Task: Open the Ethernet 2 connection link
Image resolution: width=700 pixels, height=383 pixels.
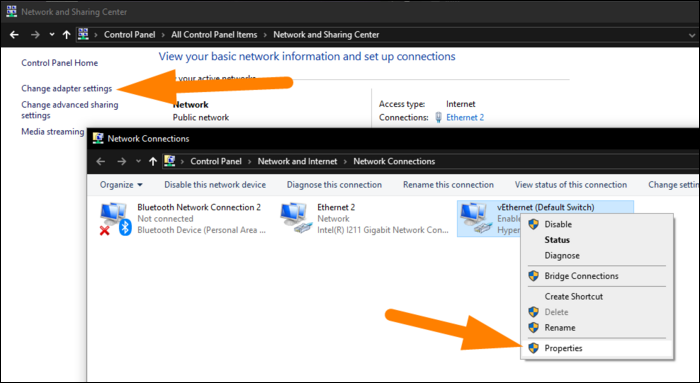Action: point(465,117)
